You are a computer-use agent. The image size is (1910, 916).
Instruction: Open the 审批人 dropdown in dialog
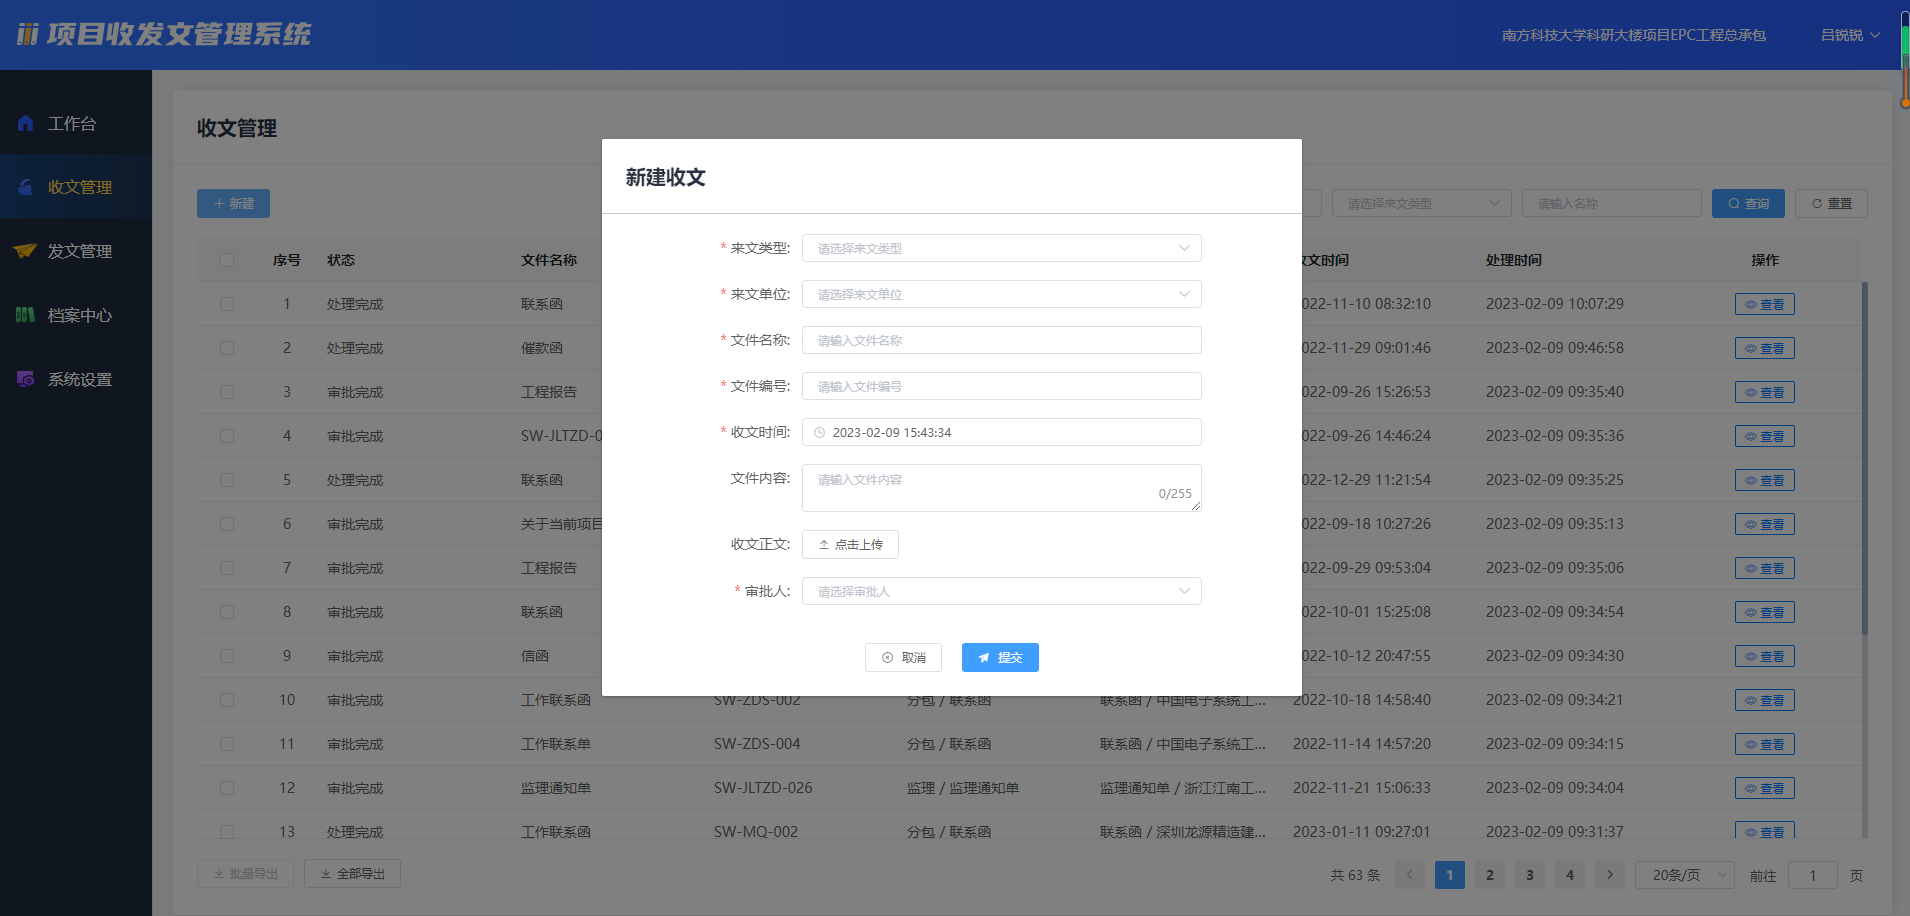1001,591
